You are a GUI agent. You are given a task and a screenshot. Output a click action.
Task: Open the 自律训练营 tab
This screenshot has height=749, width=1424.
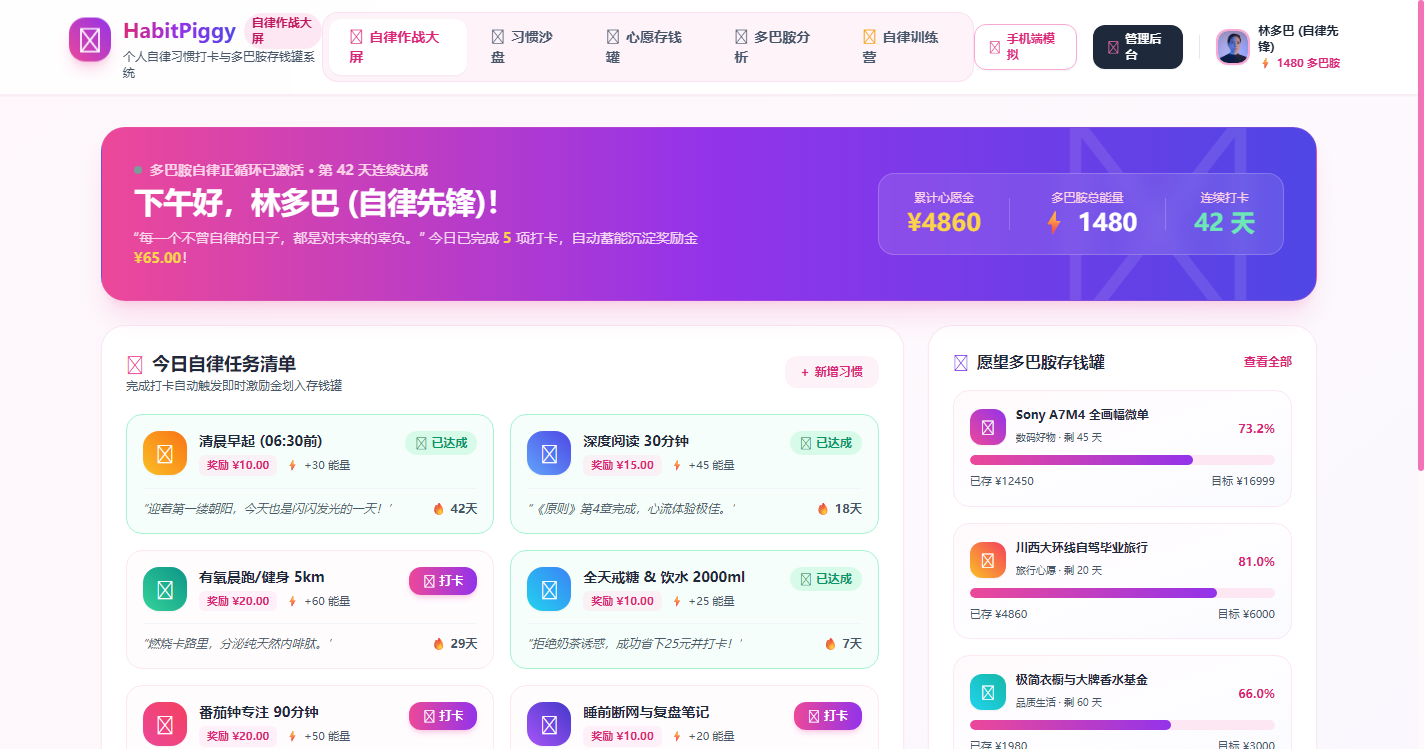904,47
